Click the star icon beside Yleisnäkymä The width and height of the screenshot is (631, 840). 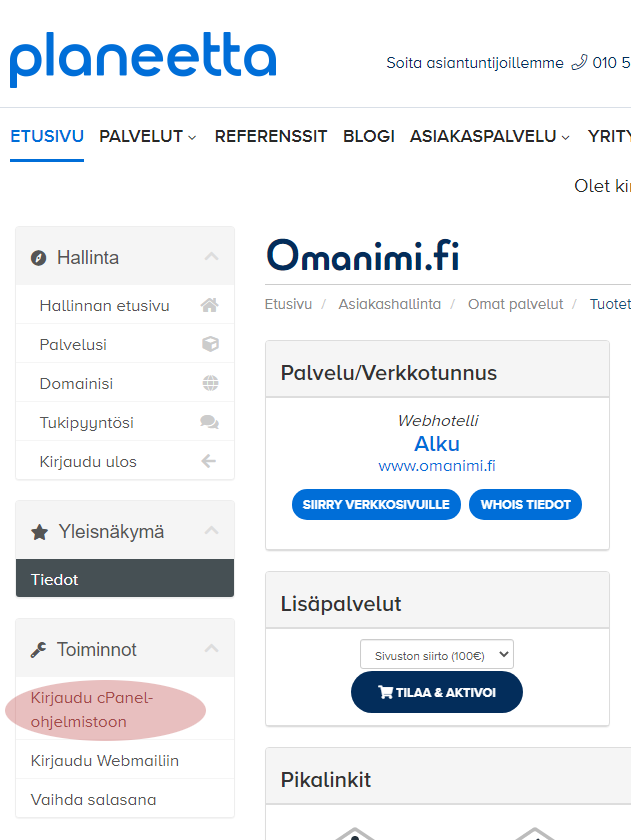(x=39, y=532)
